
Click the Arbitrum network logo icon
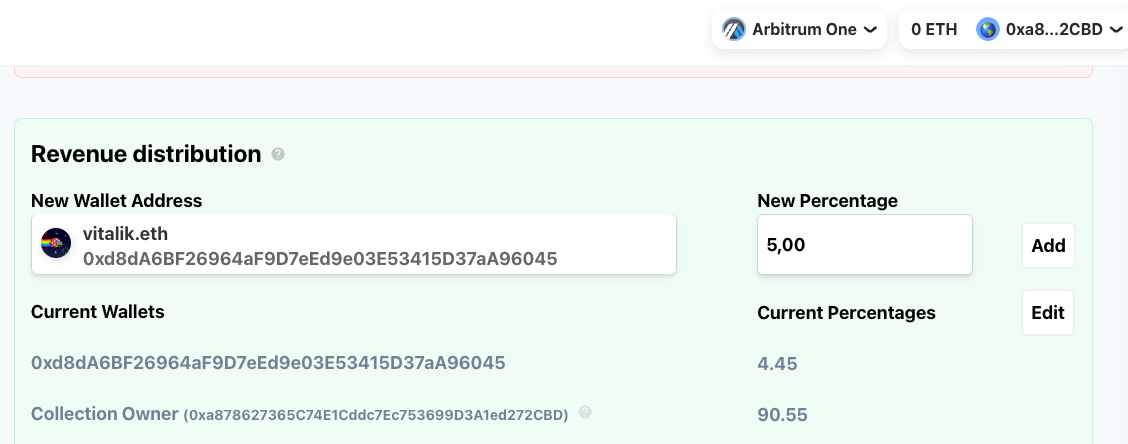(734, 29)
